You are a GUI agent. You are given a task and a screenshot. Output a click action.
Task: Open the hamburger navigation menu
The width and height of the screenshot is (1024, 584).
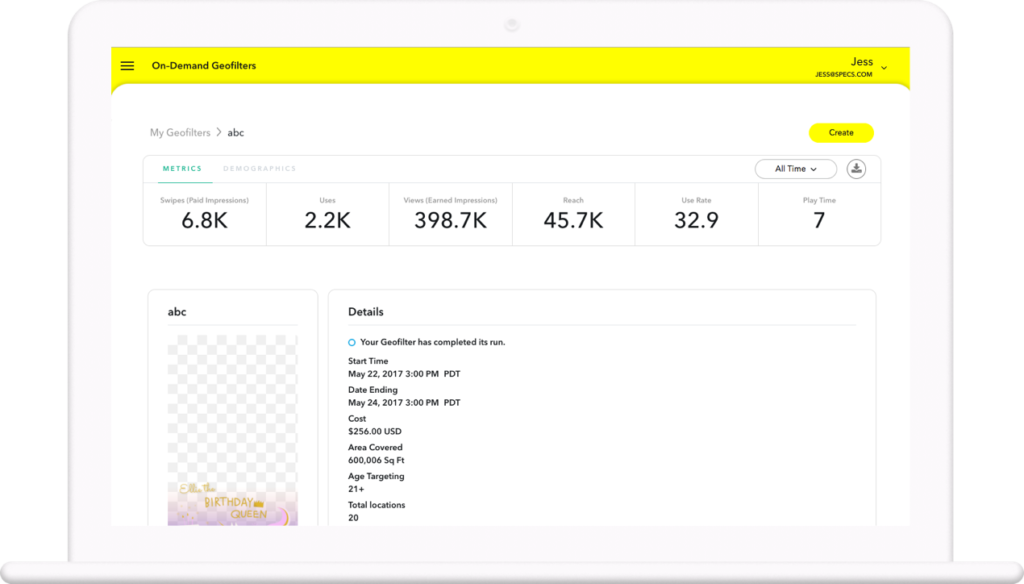pos(127,65)
